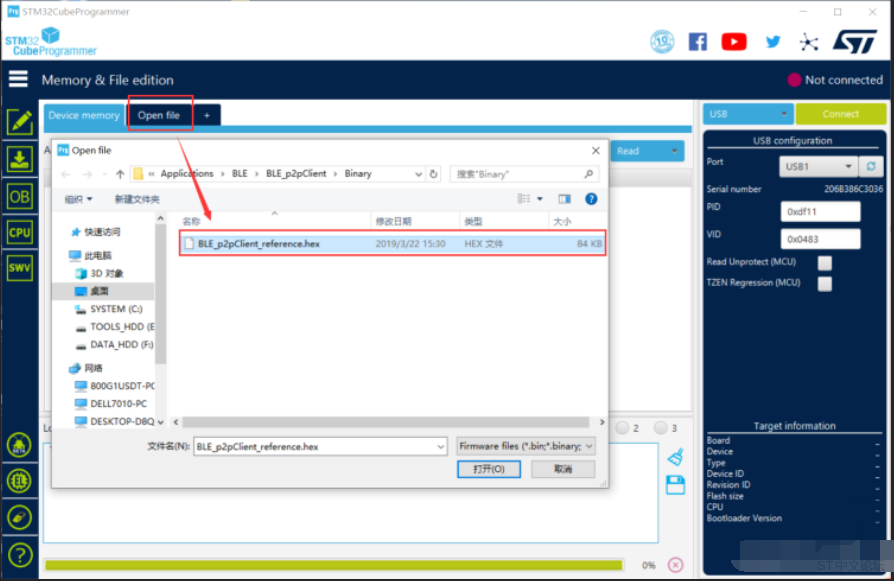The height and width of the screenshot is (581, 894).
Task: Refresh the USB port list
Action: coord(871,166)
